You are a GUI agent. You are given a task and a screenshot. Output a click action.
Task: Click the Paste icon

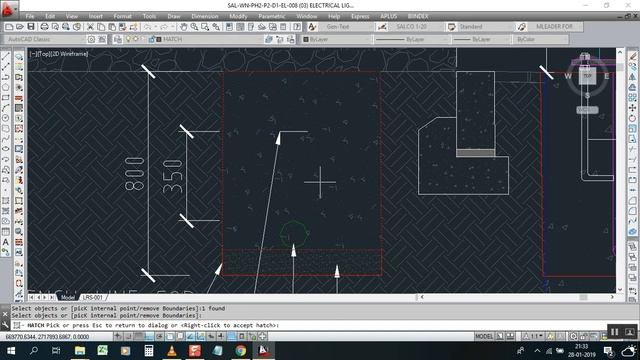point(111,27)
